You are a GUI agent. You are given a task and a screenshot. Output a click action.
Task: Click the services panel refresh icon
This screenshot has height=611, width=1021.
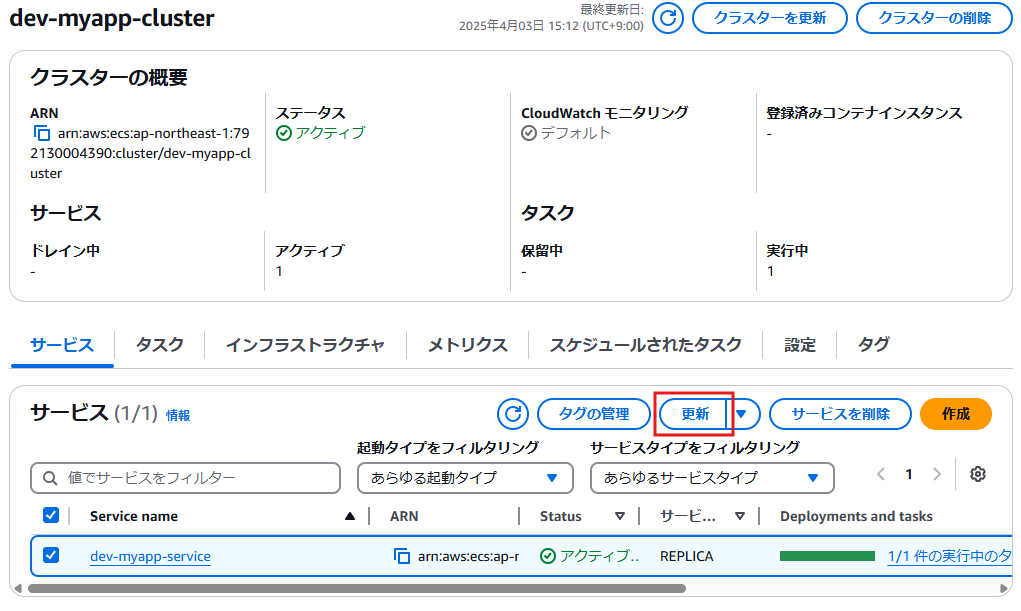512,414
